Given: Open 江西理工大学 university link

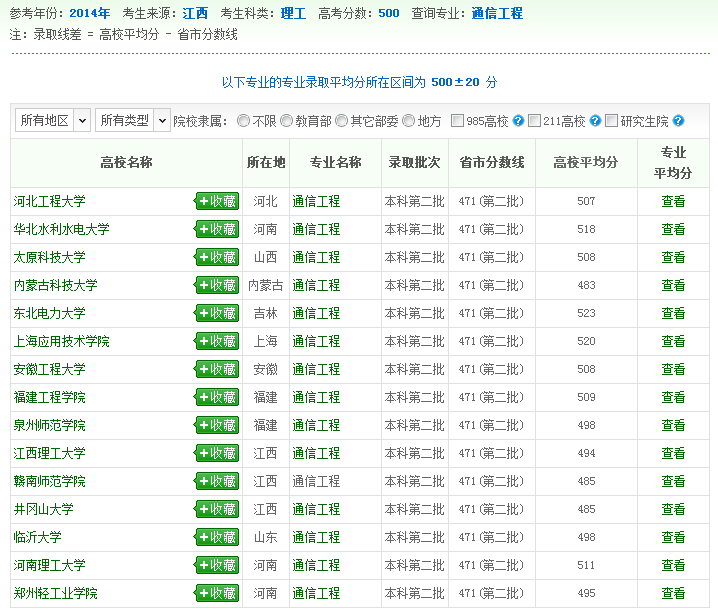Looking at the screenshot, I should pos(49,453).
